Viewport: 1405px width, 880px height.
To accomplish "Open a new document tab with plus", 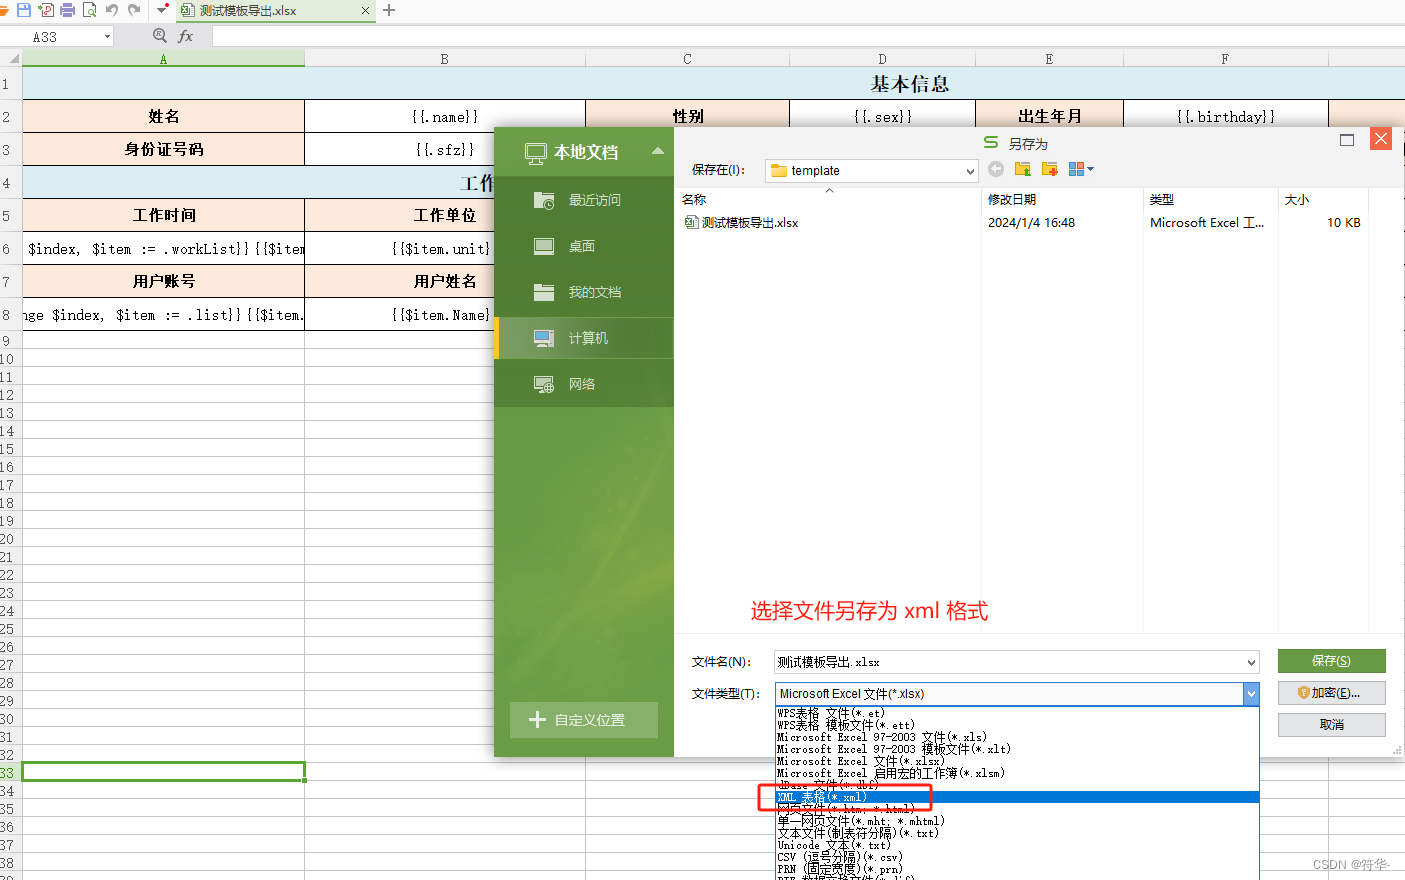I will 389,11.
